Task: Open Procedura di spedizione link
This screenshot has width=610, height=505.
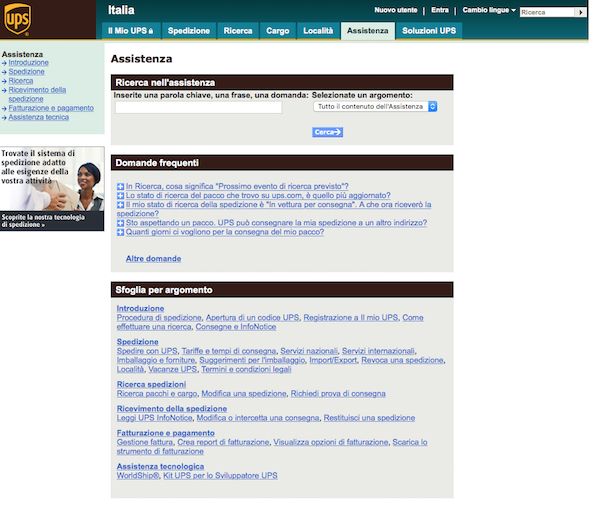Action: point(159,317)
